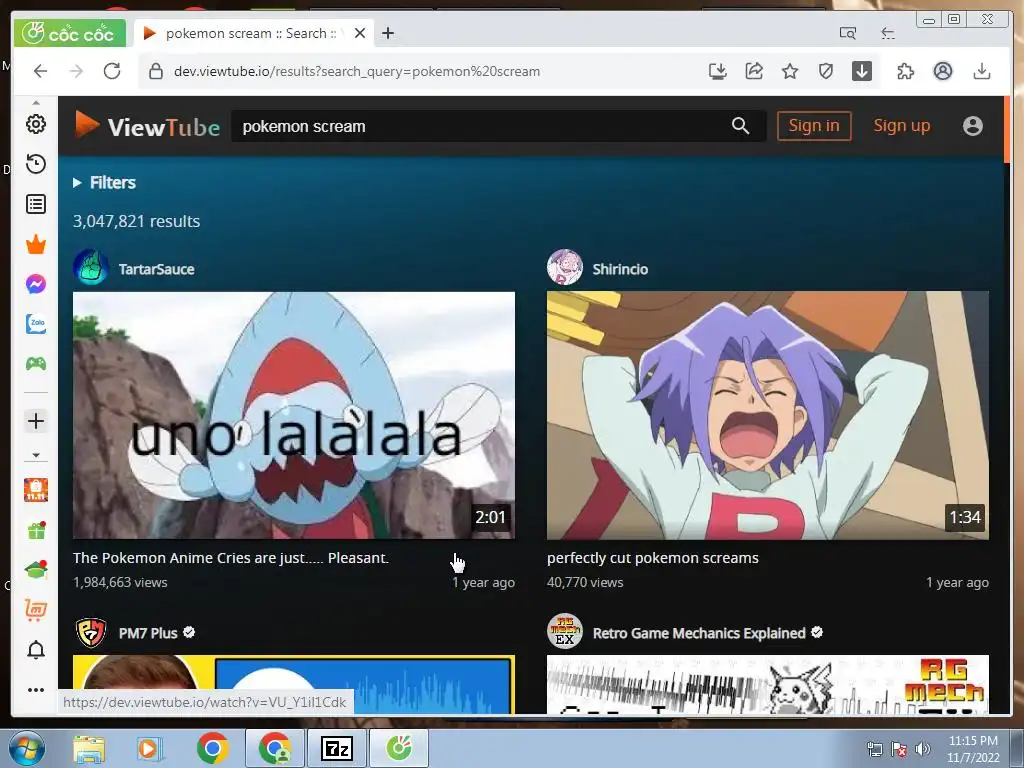1024x768 pixels.
Task: Open video titled Pokemon Anime Cries are just Pleasant
Action: 231,558
